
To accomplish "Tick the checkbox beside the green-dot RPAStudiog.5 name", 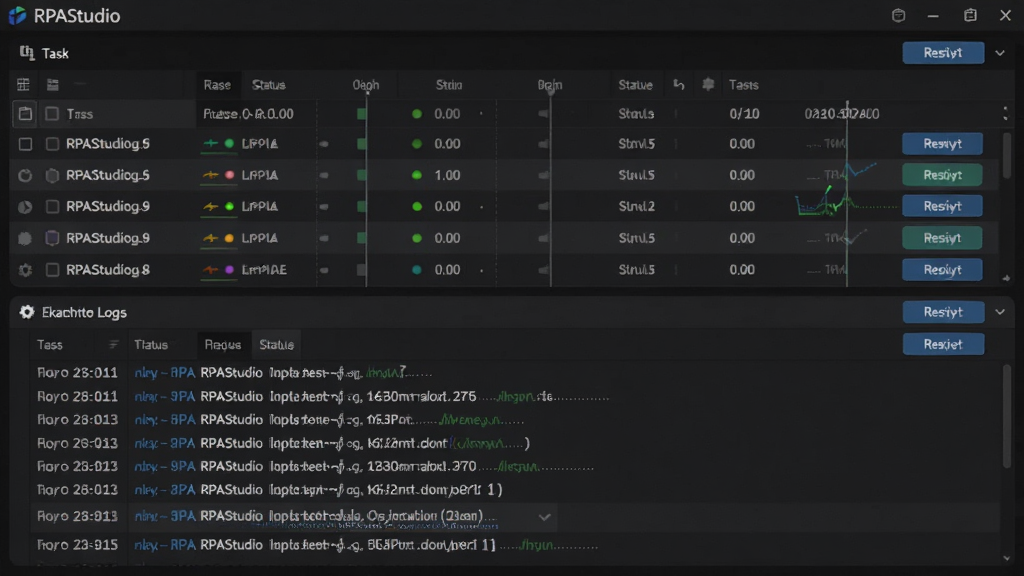I will 52,144.
